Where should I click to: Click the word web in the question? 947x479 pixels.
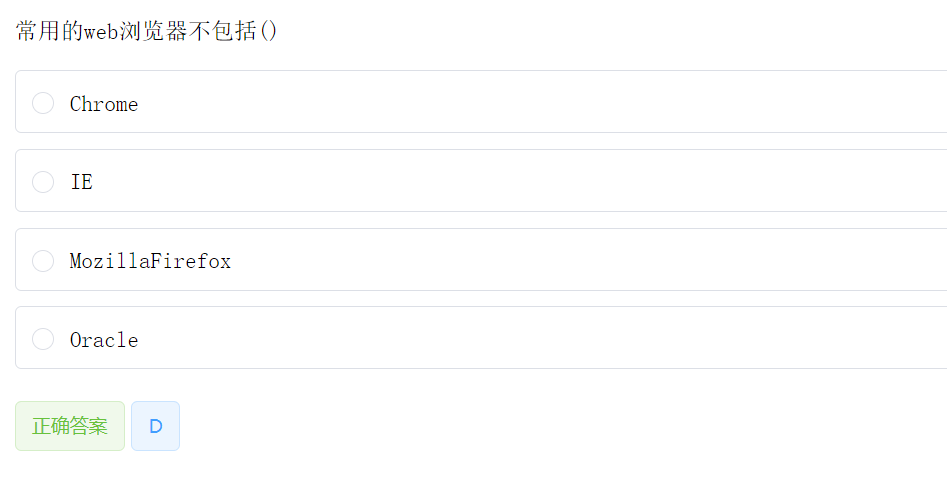100,31
